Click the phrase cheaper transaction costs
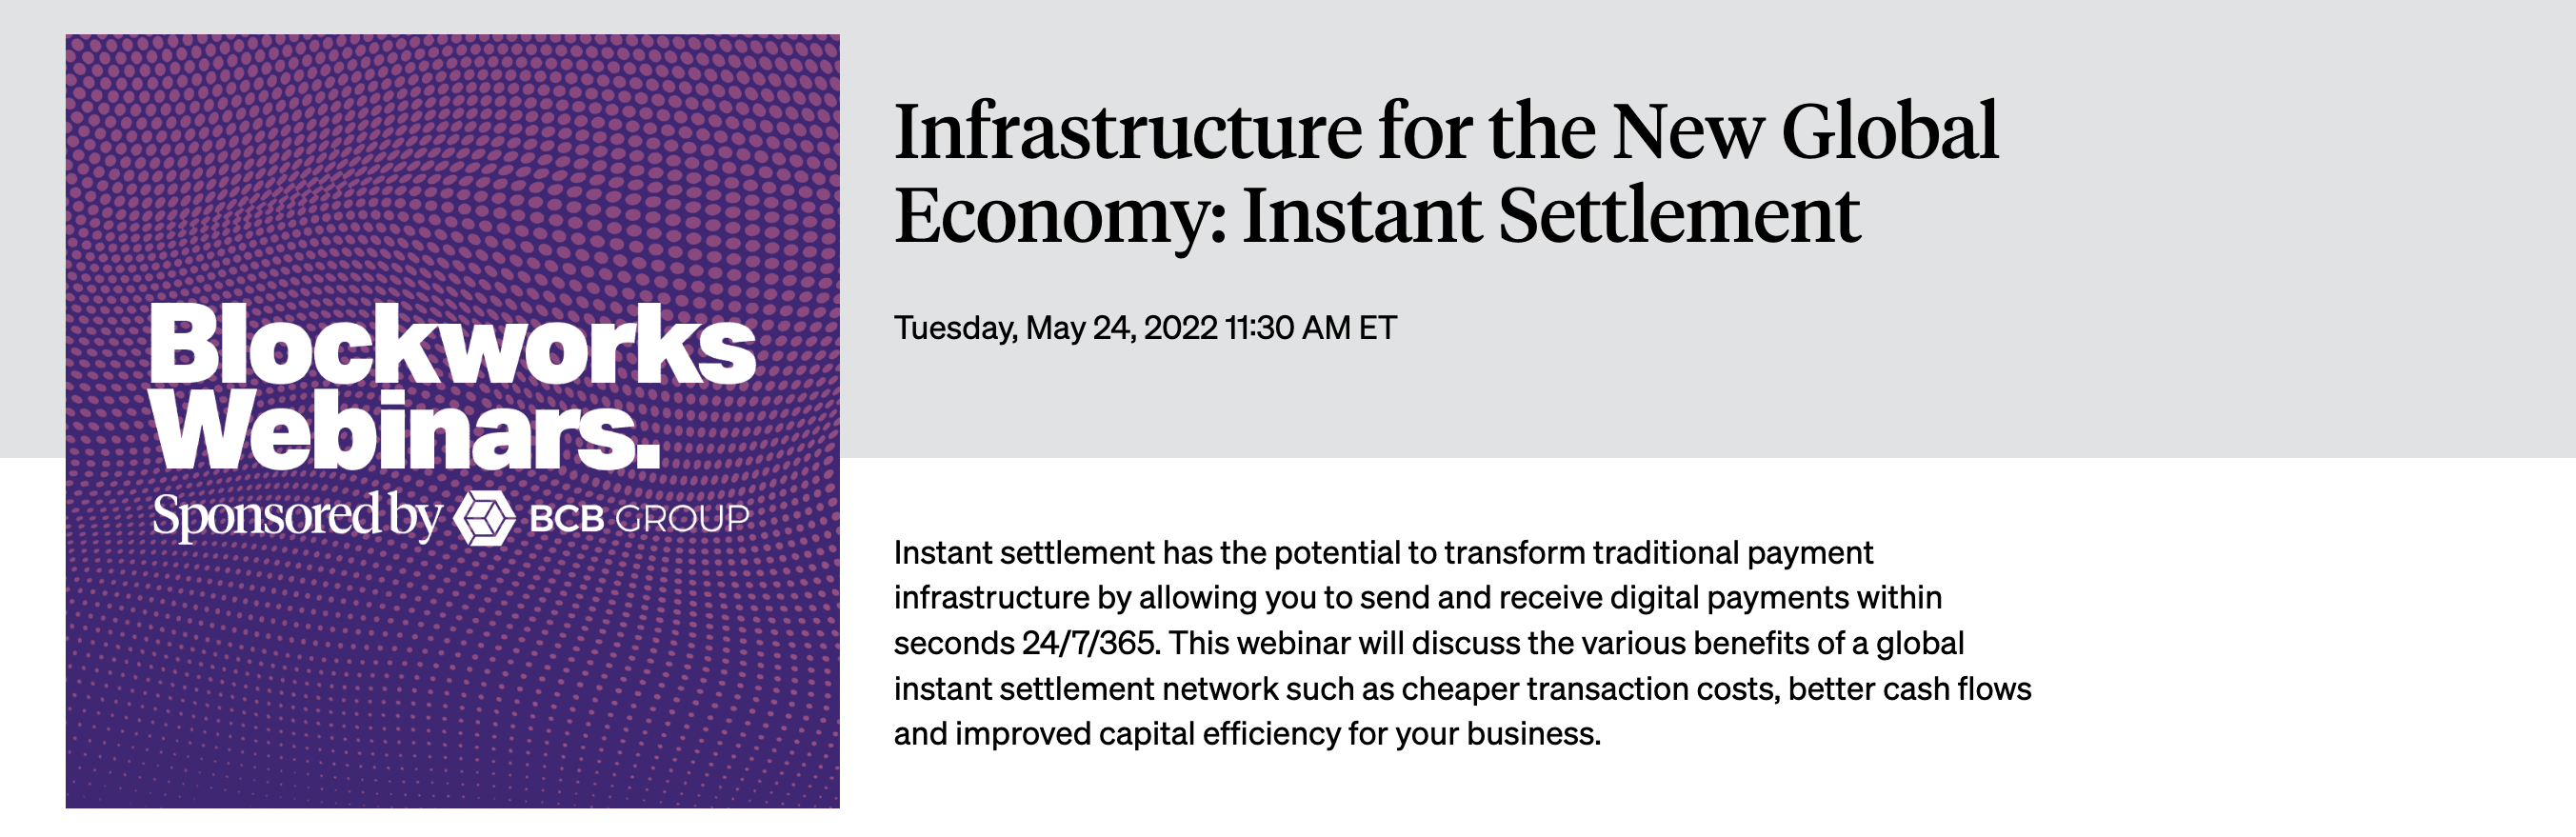Image resolution: width=2576 pixels, height=837 pixels. tap(1590, 689)
